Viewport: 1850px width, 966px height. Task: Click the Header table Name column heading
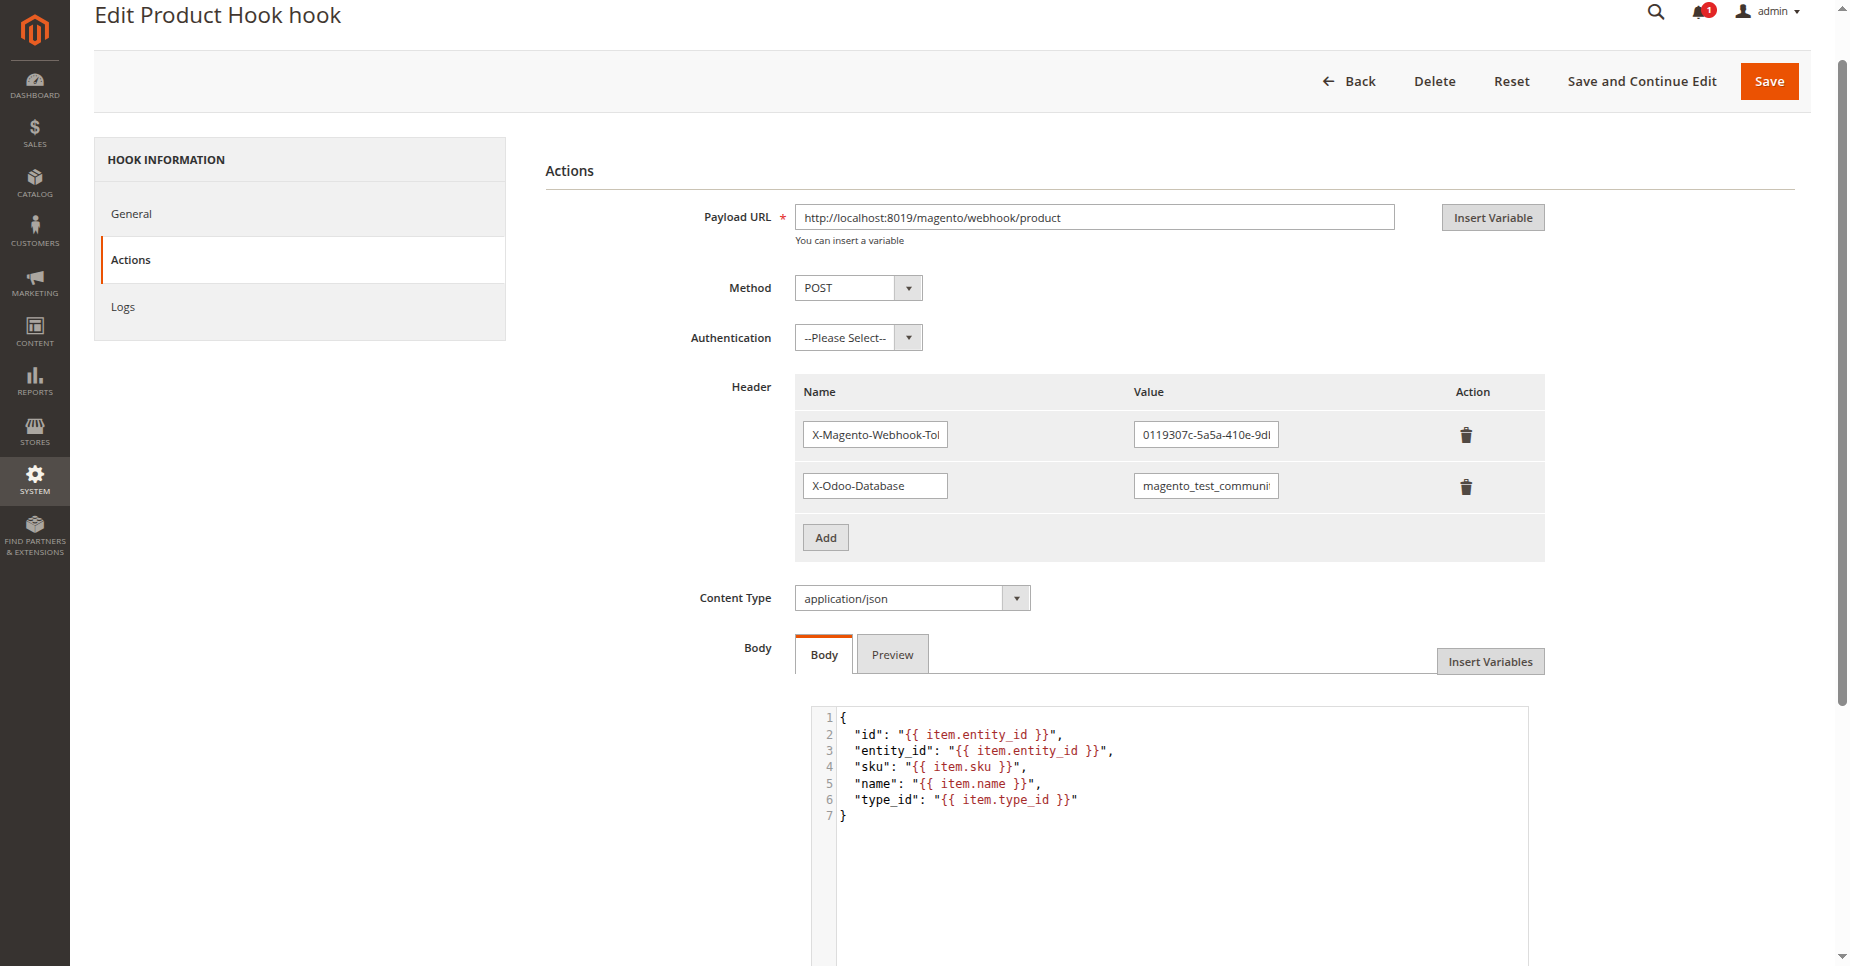click(819, 392)
